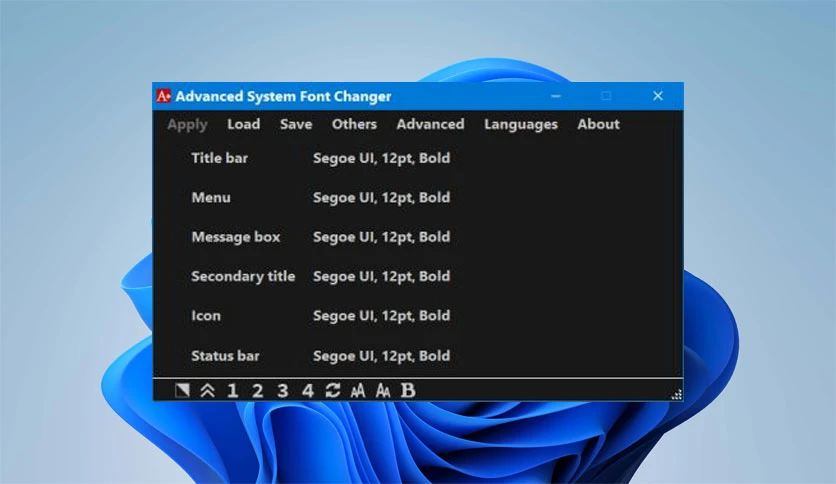The height and width of the screenshot is (484, 836).
Task: Select the Secondary title label
Action: tap(243, 277)
